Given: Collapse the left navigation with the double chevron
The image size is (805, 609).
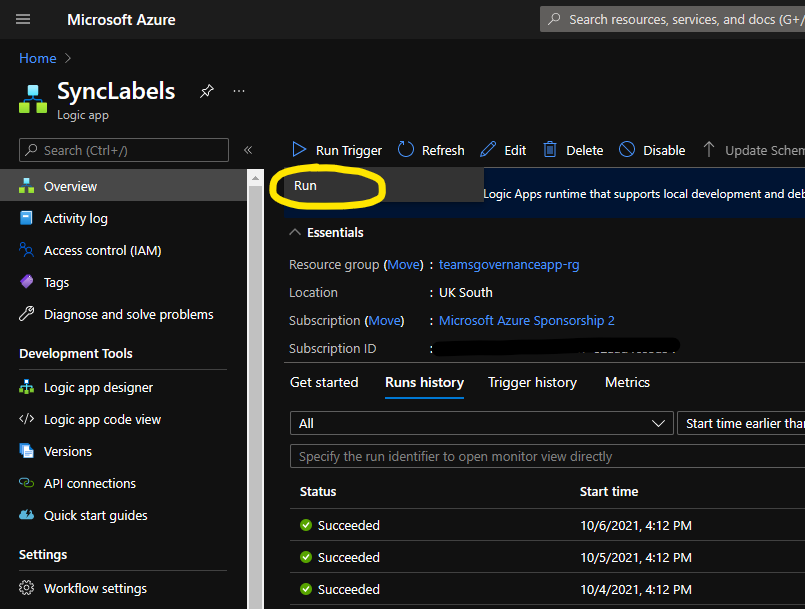Looking at the screenshot, I should (248, 150).
